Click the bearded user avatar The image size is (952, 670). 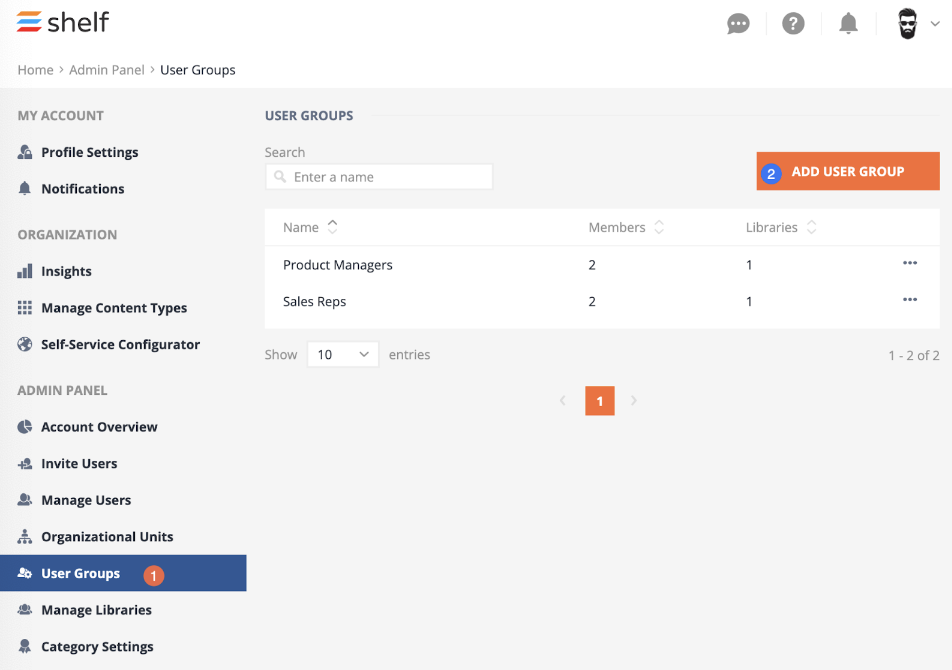908,24
